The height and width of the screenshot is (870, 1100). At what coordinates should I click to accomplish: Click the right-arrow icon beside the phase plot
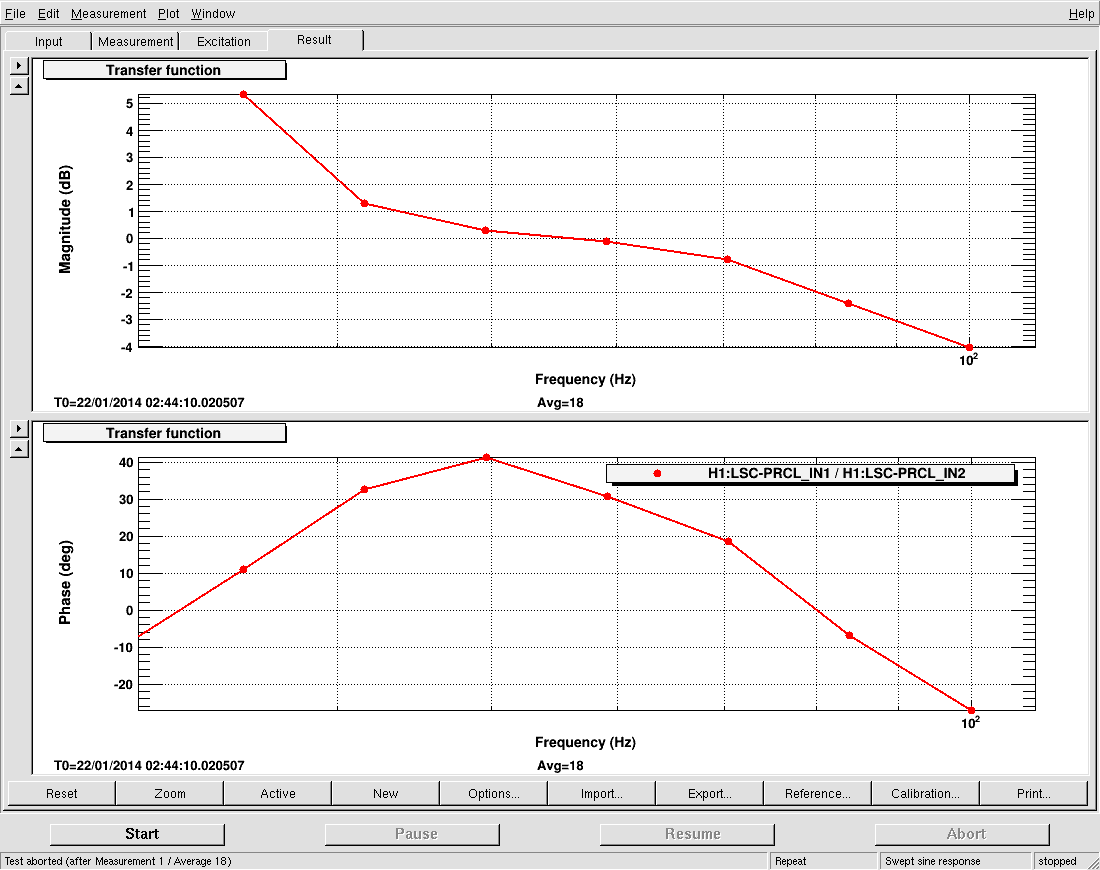tap(19, 428)
